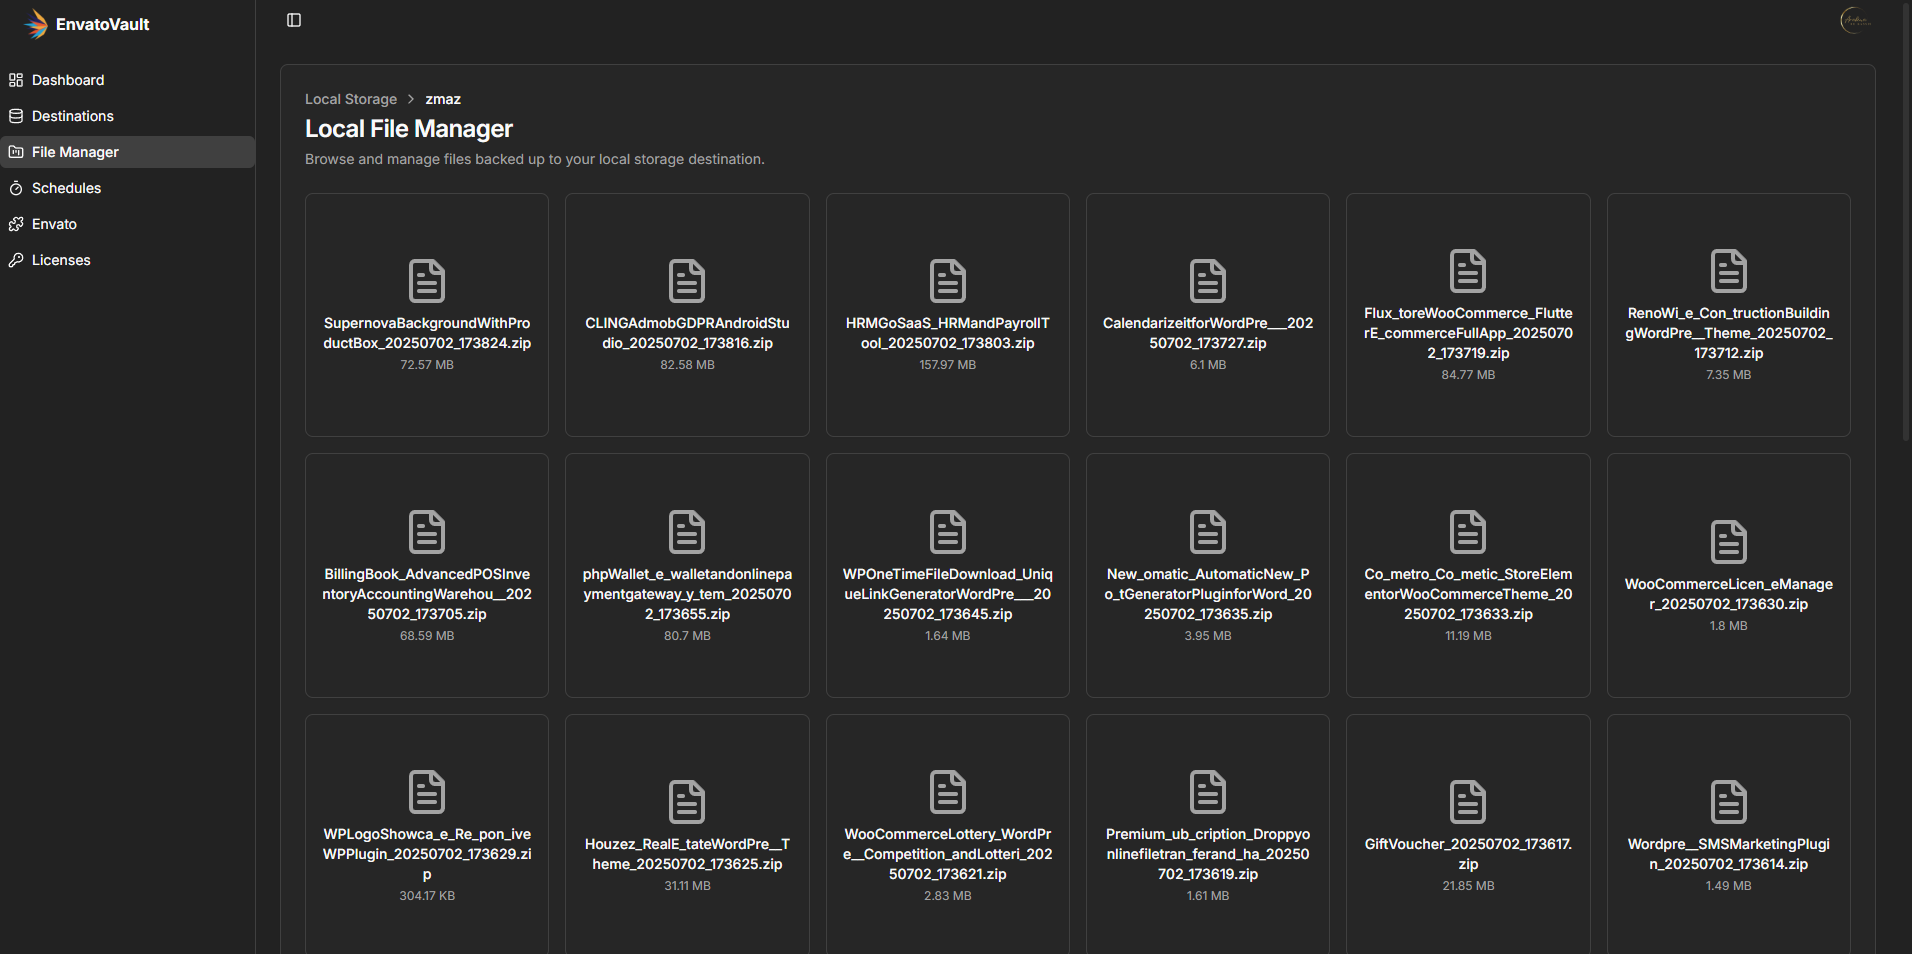This screenshot has width=1912, height=954.
Task: Select filename Flux_toreWooCommerce_FlutterE_commerceFullApp zip
Action: 1468,333
